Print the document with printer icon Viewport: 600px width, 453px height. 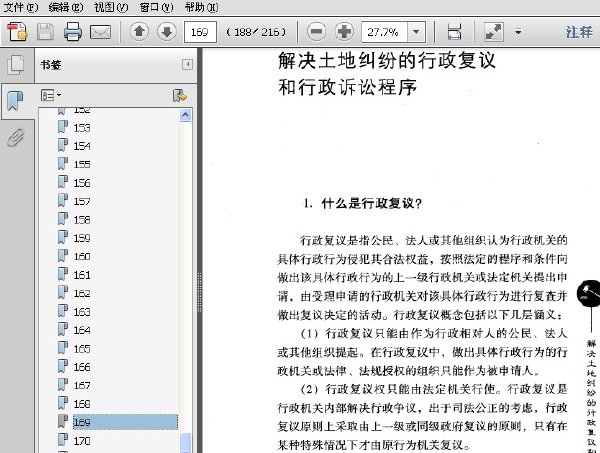(73, 31)
